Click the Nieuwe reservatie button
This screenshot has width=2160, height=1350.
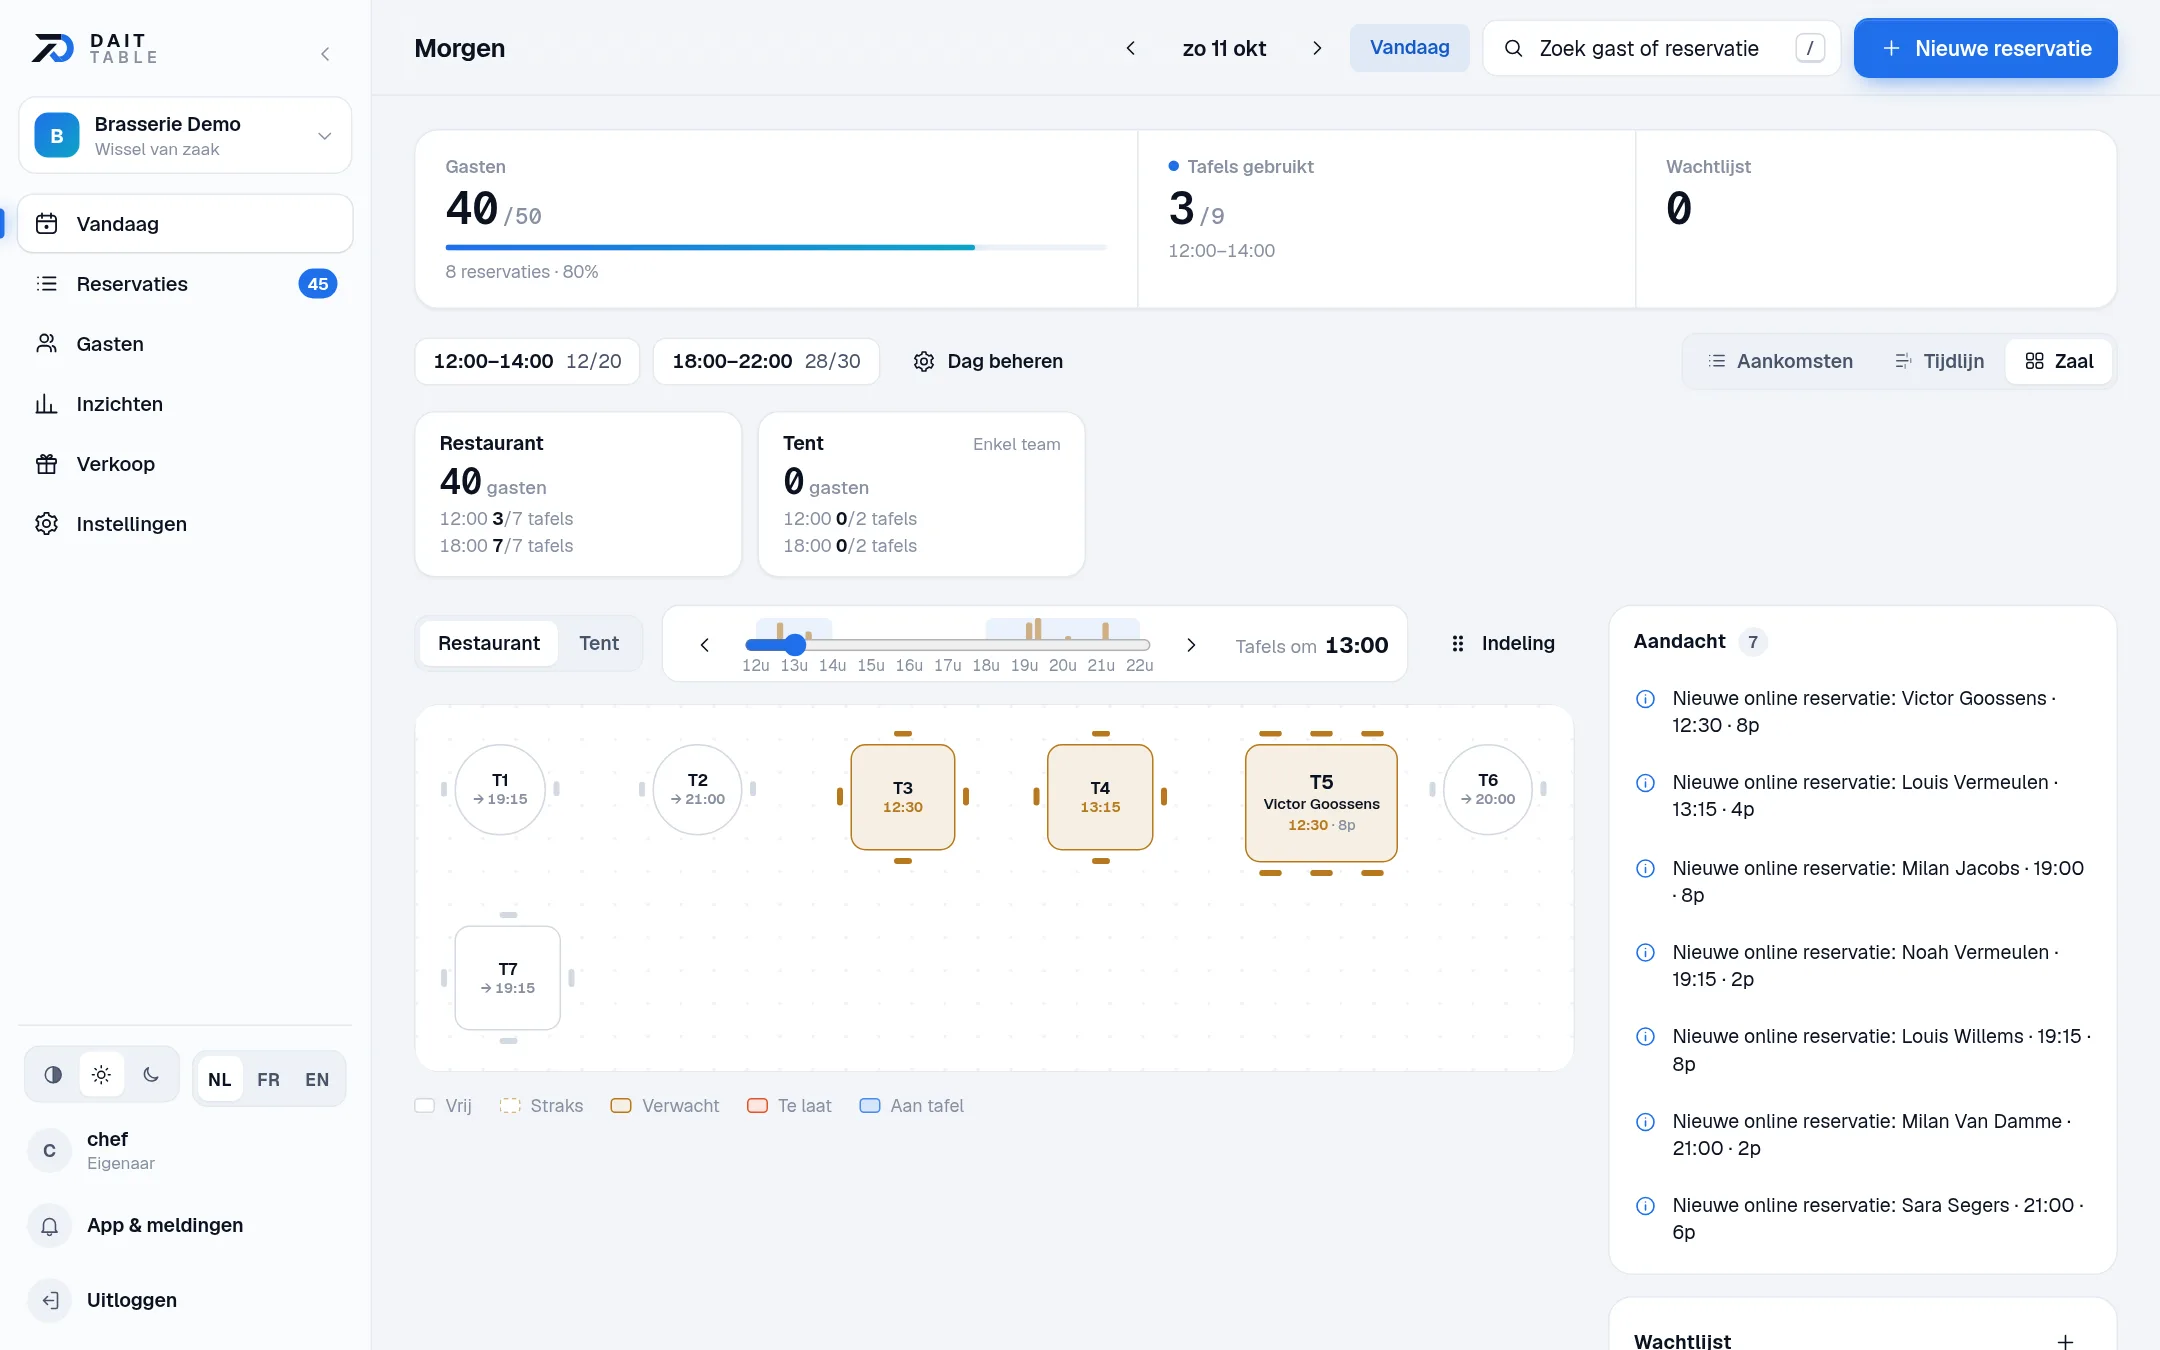(x=1986, y=48)
